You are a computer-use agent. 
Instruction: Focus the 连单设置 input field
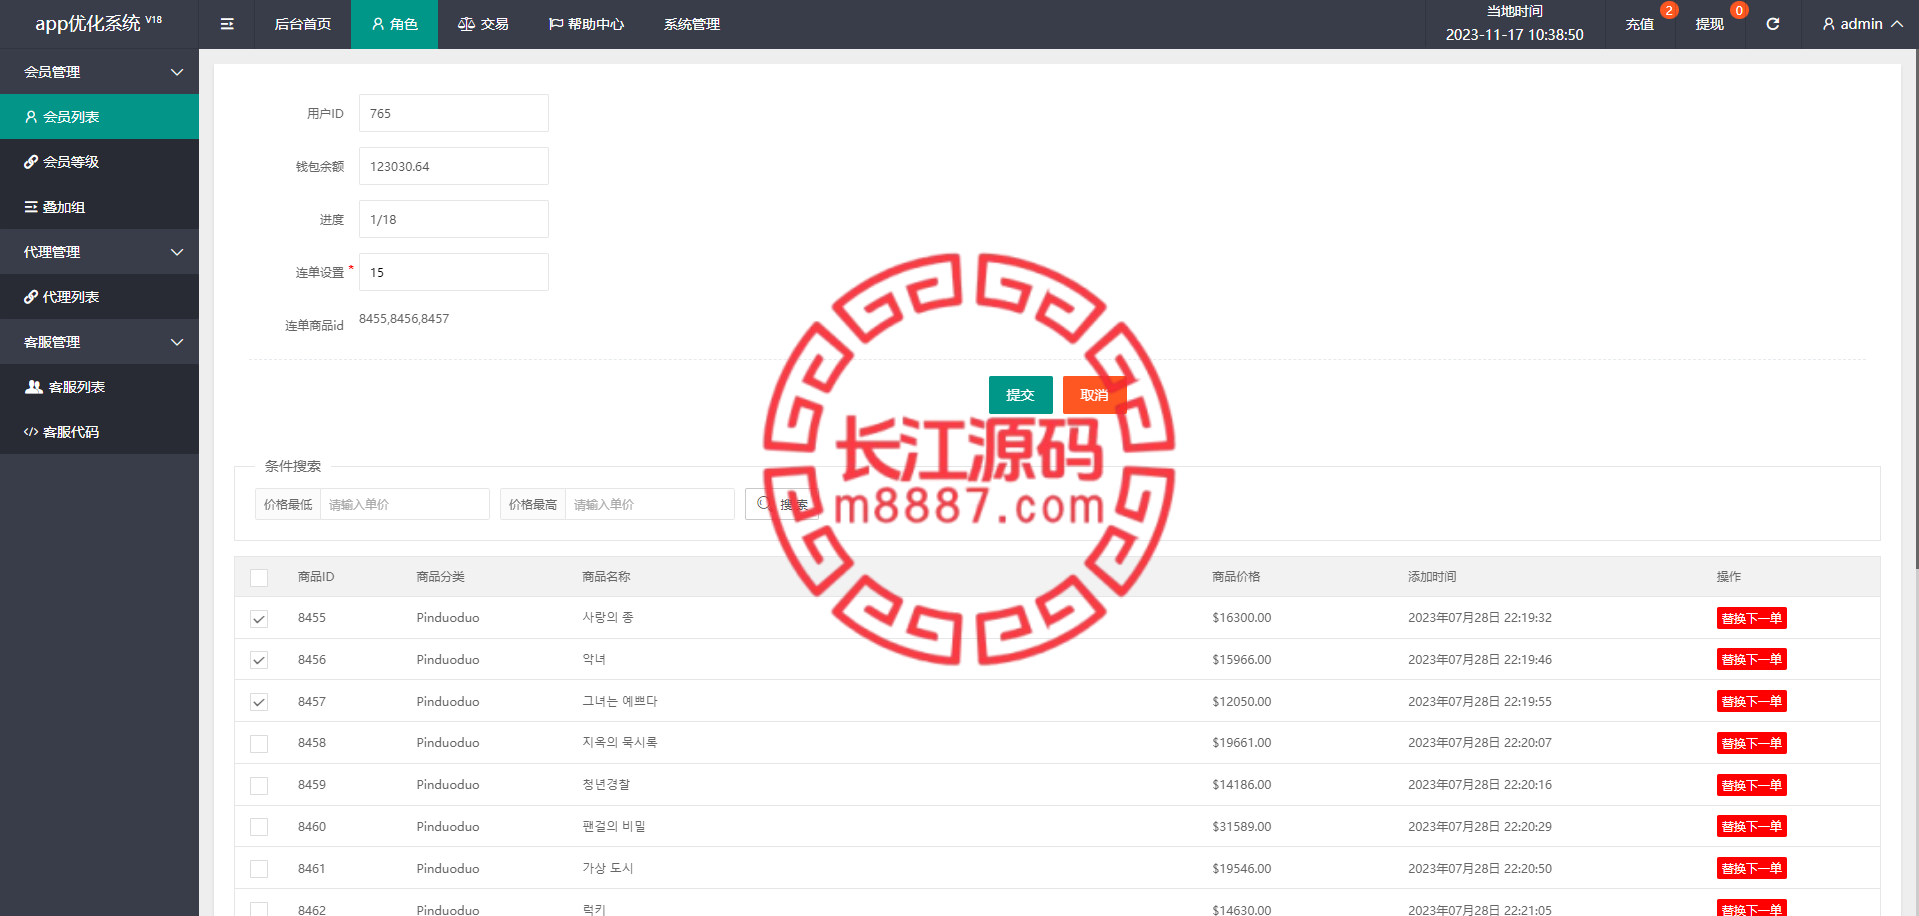coord(454,272)
